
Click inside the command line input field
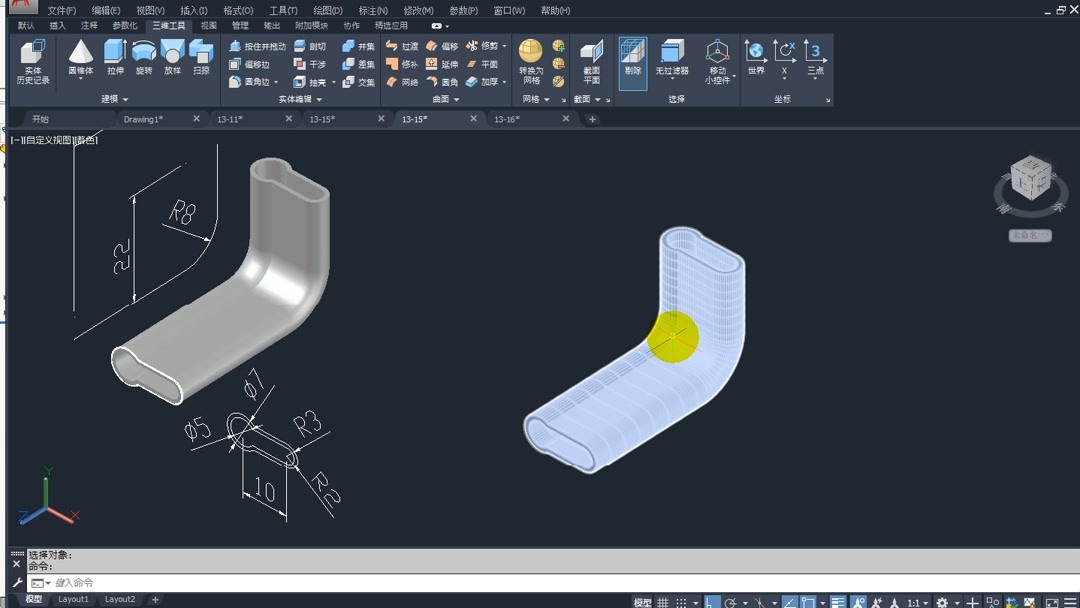coord(150,582)
